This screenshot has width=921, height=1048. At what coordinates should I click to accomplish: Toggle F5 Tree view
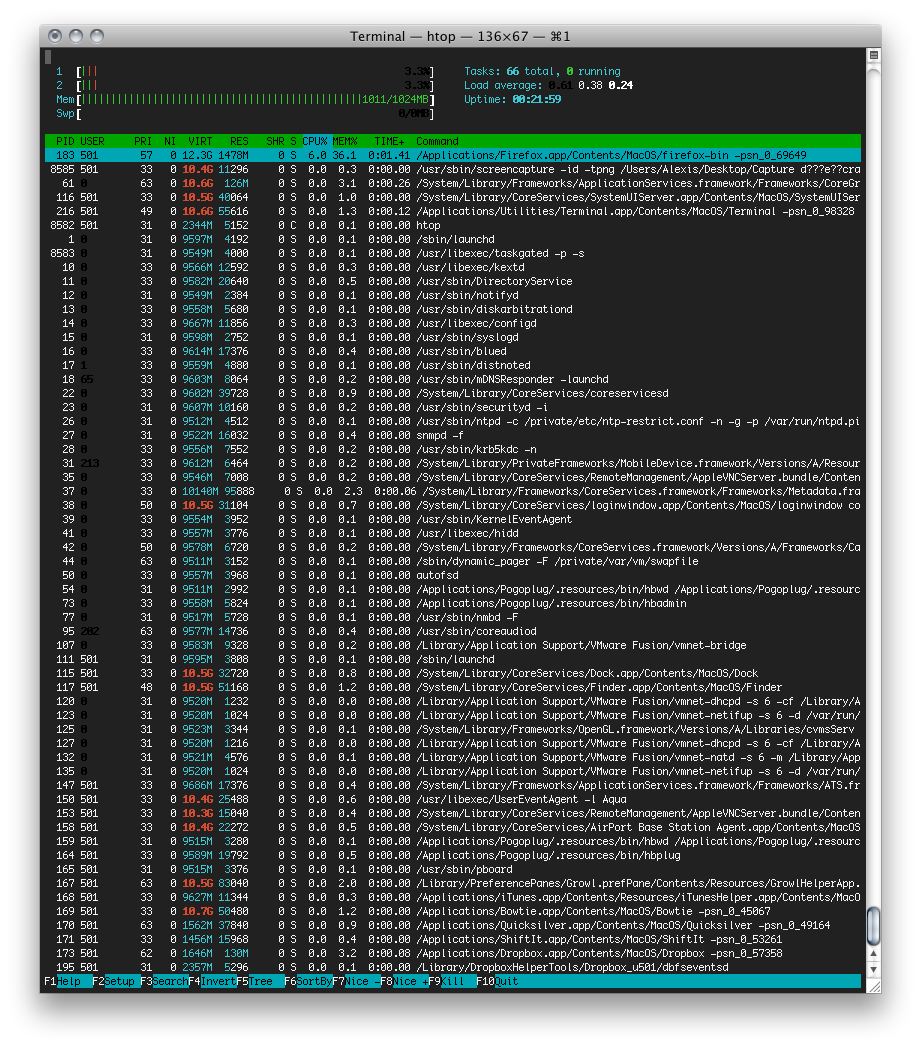(260, 981)
